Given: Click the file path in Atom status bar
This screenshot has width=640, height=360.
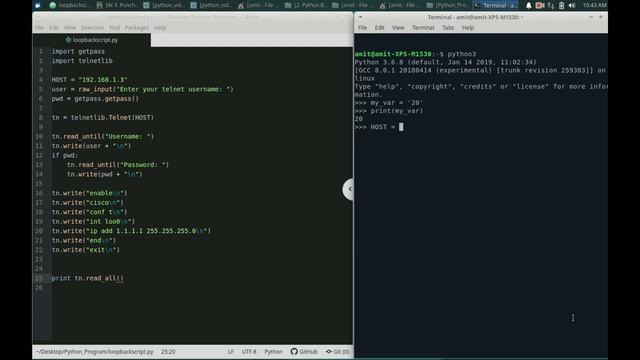Looking at the screenshot, I should click(x=94, y=351).
